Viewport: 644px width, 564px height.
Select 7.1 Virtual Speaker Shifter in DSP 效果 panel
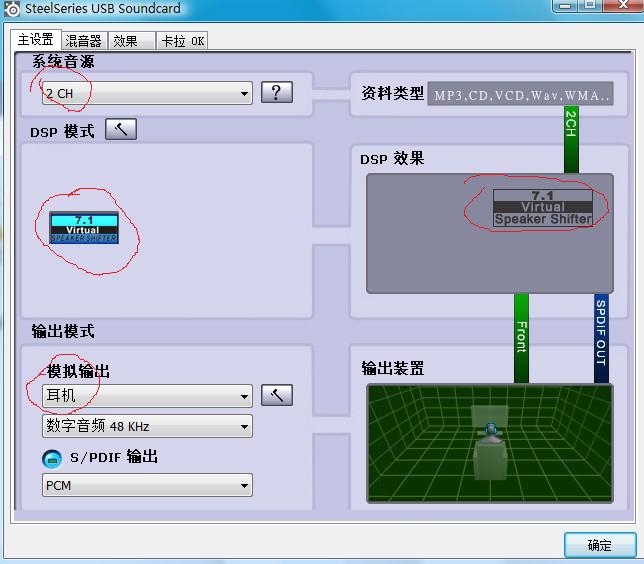pyautogui.click(x=543, y=208)
